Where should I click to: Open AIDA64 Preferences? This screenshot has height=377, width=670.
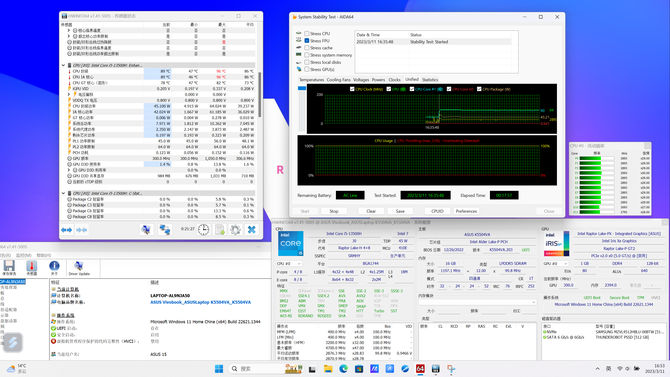click(x=466, y=211)
